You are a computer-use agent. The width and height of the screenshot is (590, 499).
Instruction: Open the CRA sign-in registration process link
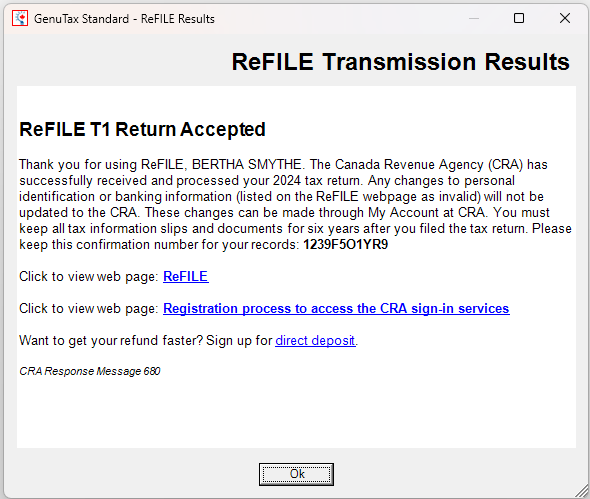[336, 309]
